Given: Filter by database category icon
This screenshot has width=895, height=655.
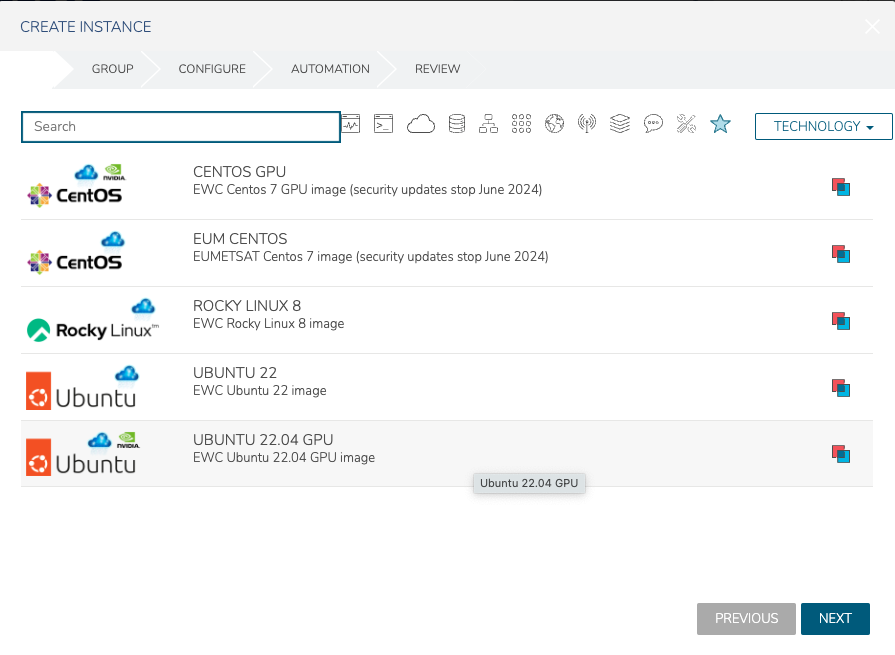Looking at the screenshot, I should click(x=457, y=123).
